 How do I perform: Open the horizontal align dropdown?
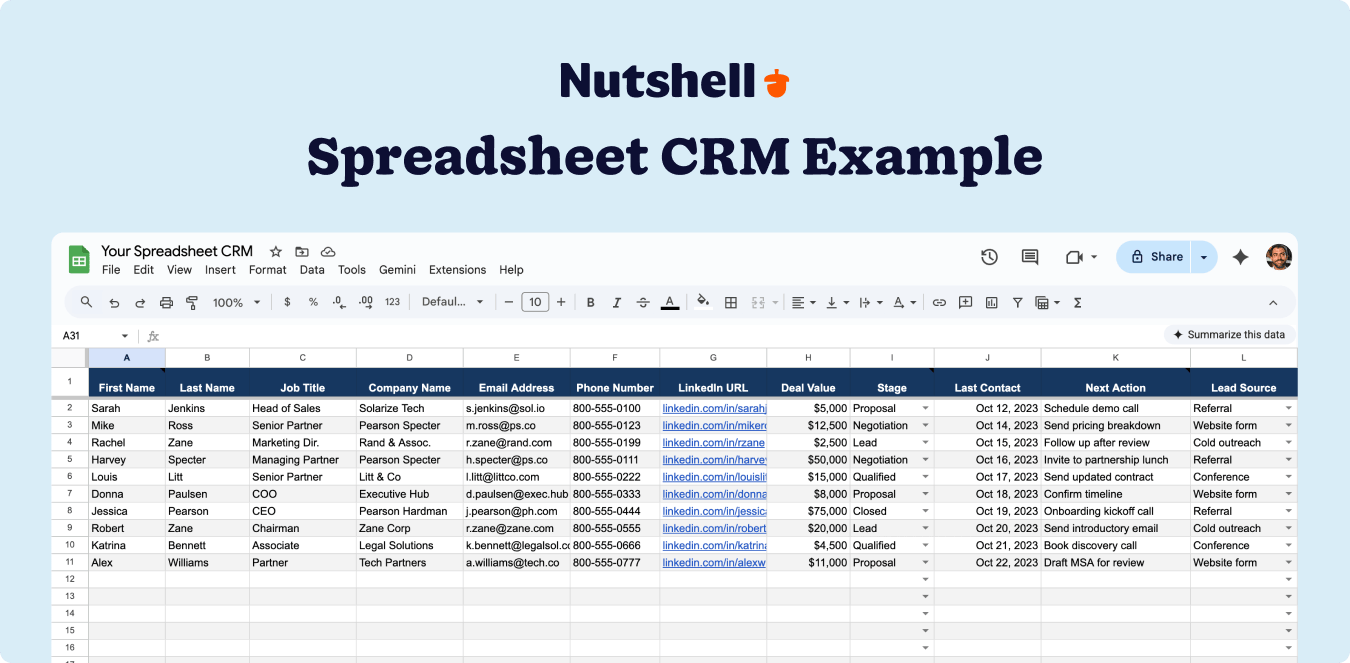(804, 302)
